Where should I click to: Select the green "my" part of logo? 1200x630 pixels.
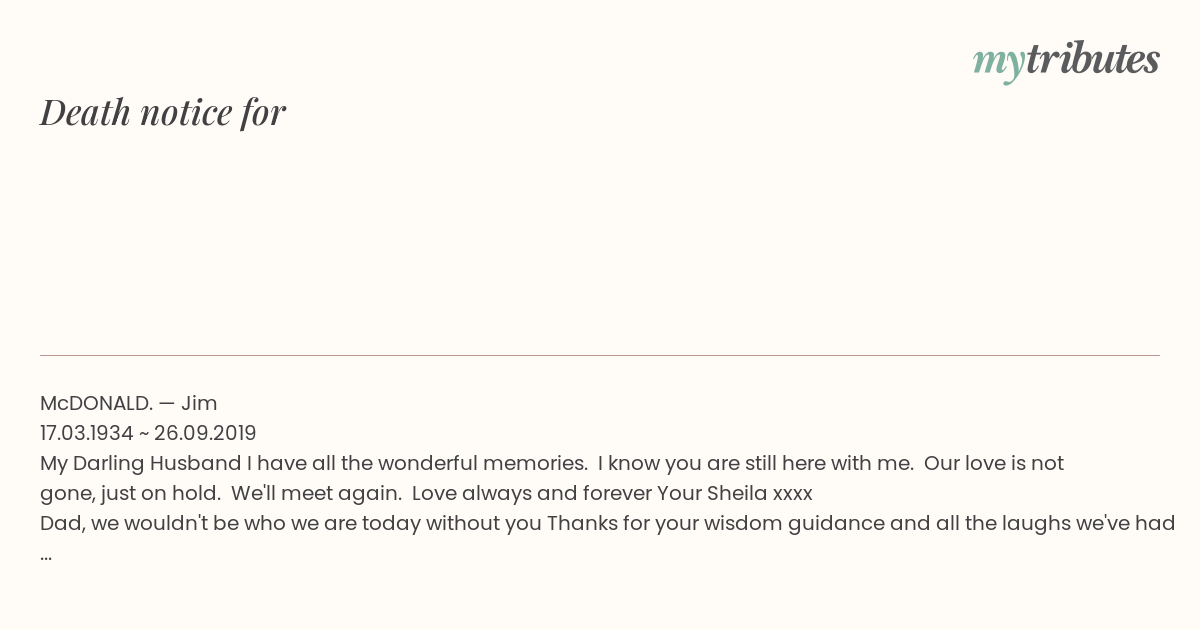(x=999, y=64)
